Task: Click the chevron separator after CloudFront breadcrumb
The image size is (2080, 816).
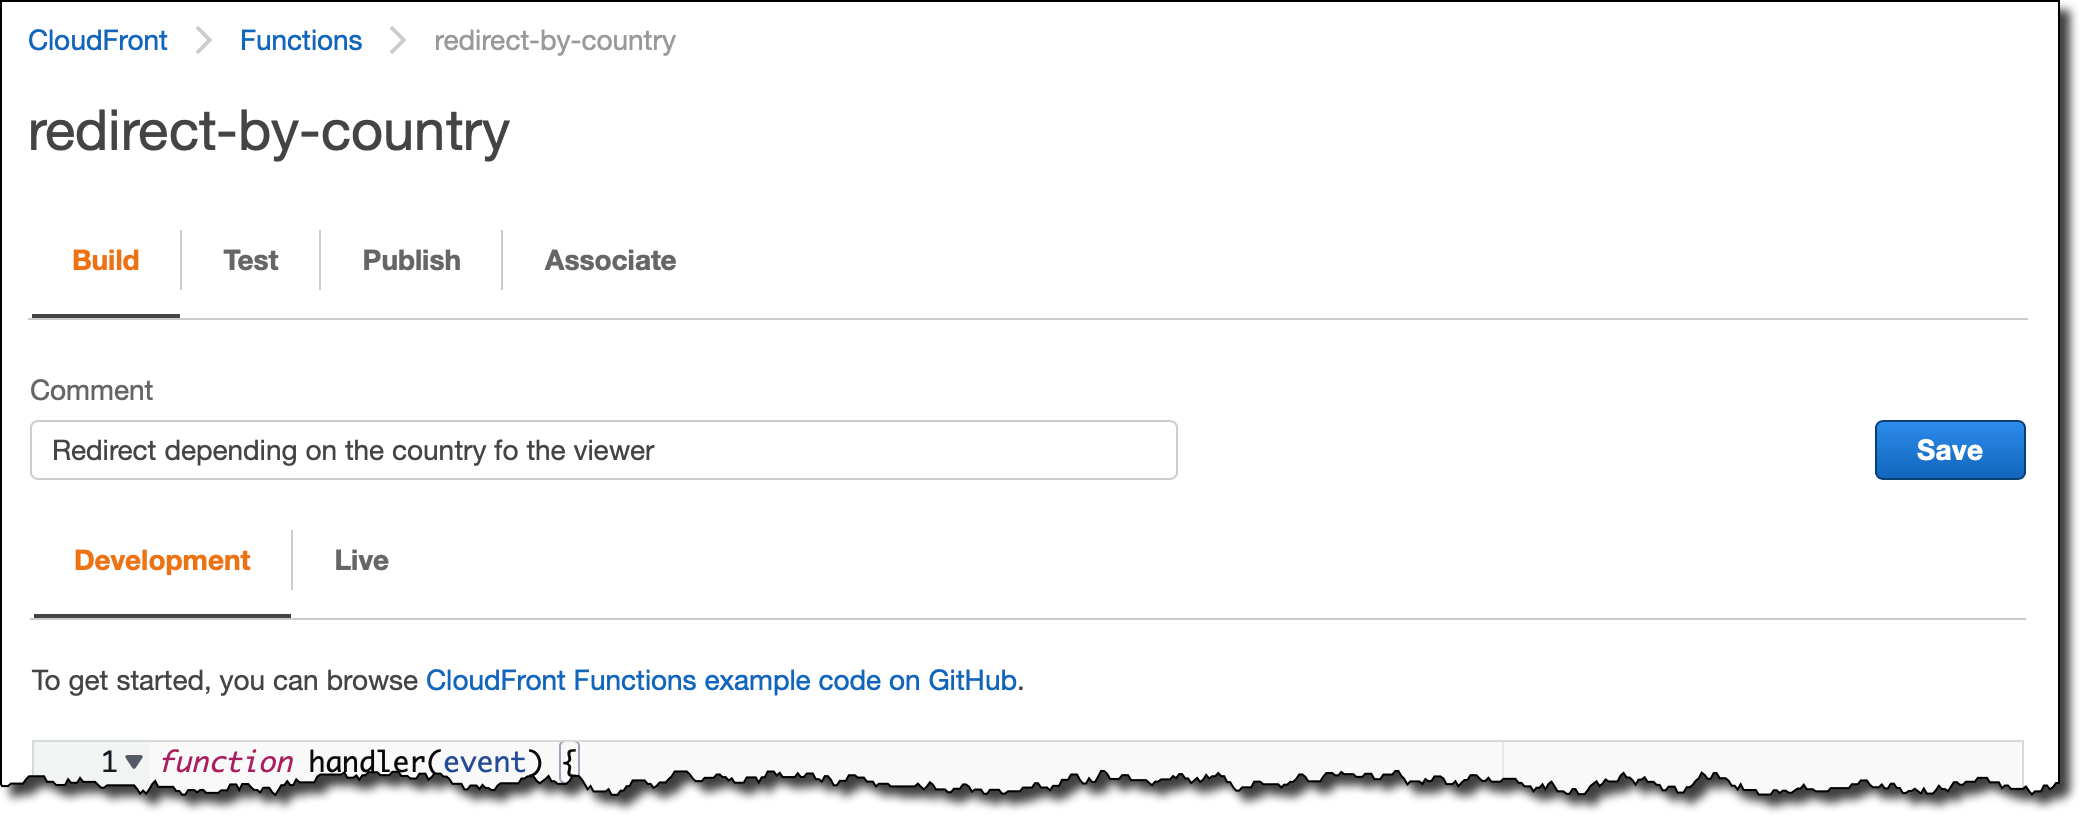Action: coord(204,41)
